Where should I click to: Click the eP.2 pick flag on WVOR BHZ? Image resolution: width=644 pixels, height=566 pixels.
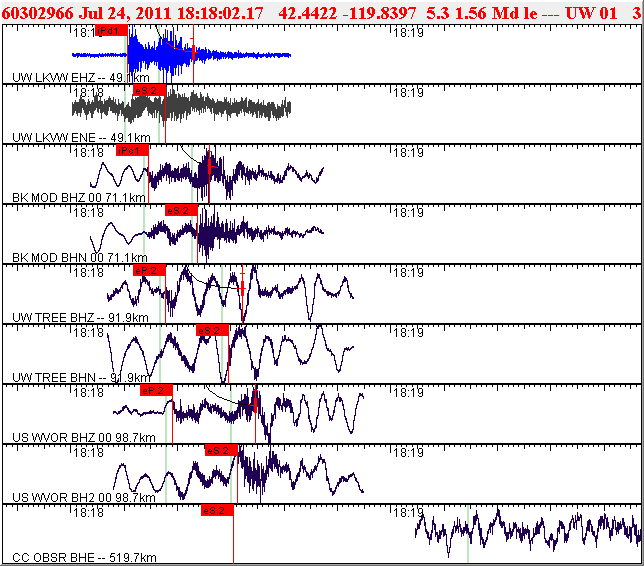pos(156,390)
